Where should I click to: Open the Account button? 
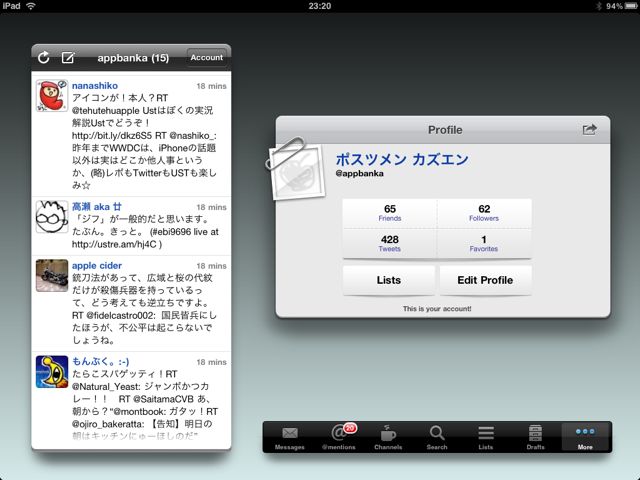207,58
